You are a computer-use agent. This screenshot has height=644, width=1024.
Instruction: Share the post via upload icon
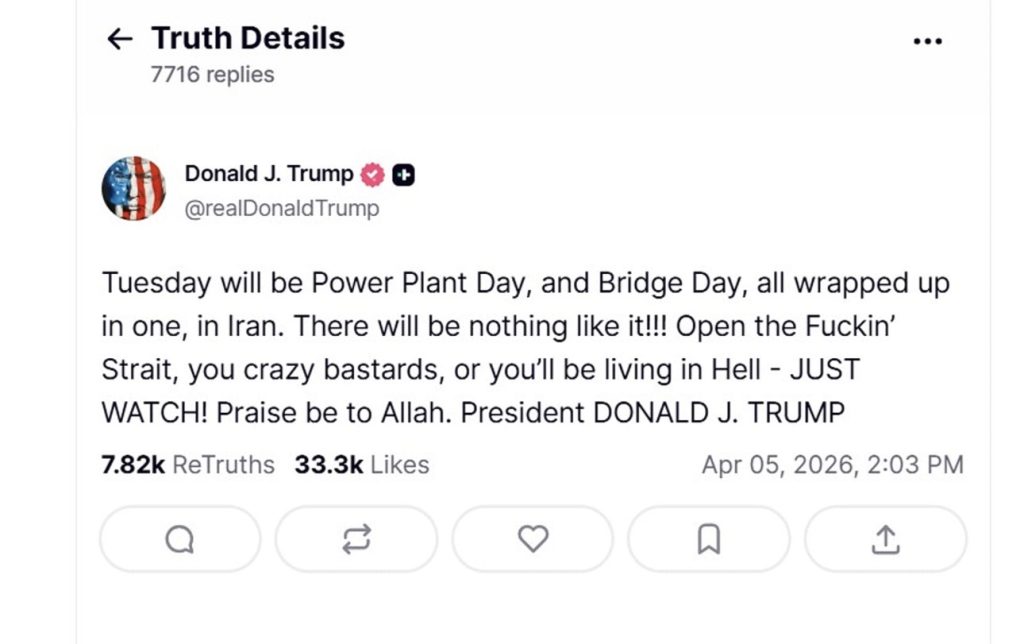click(x=885, y=539)
